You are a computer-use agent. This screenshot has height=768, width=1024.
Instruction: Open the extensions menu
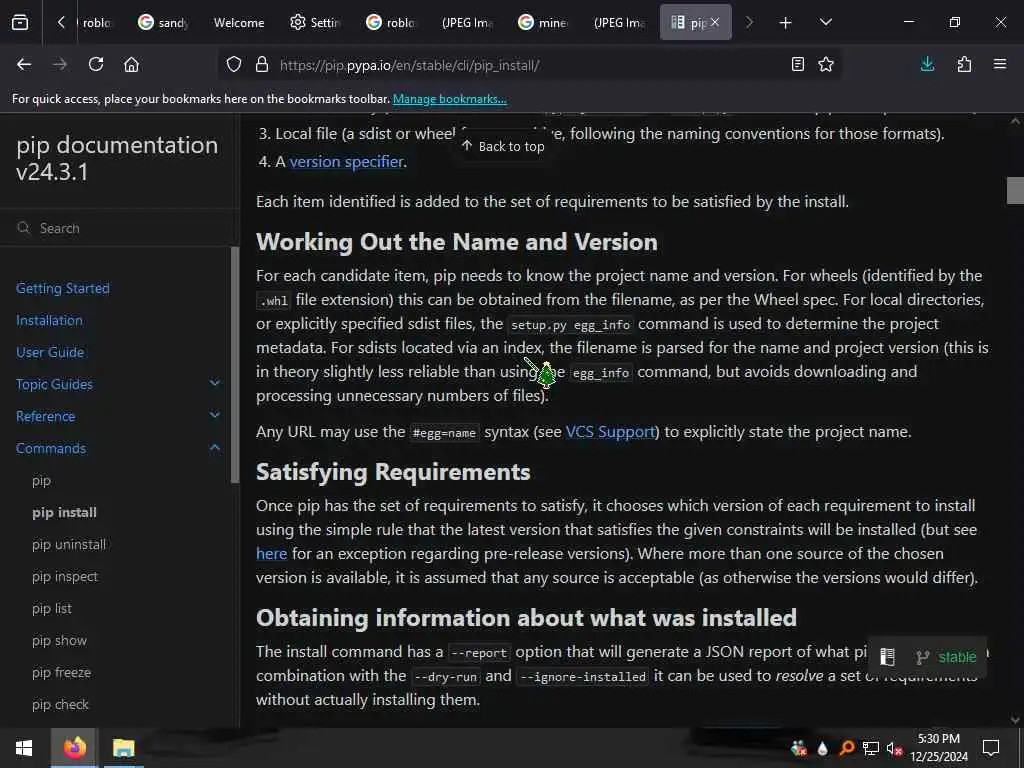tap(964, 64)
